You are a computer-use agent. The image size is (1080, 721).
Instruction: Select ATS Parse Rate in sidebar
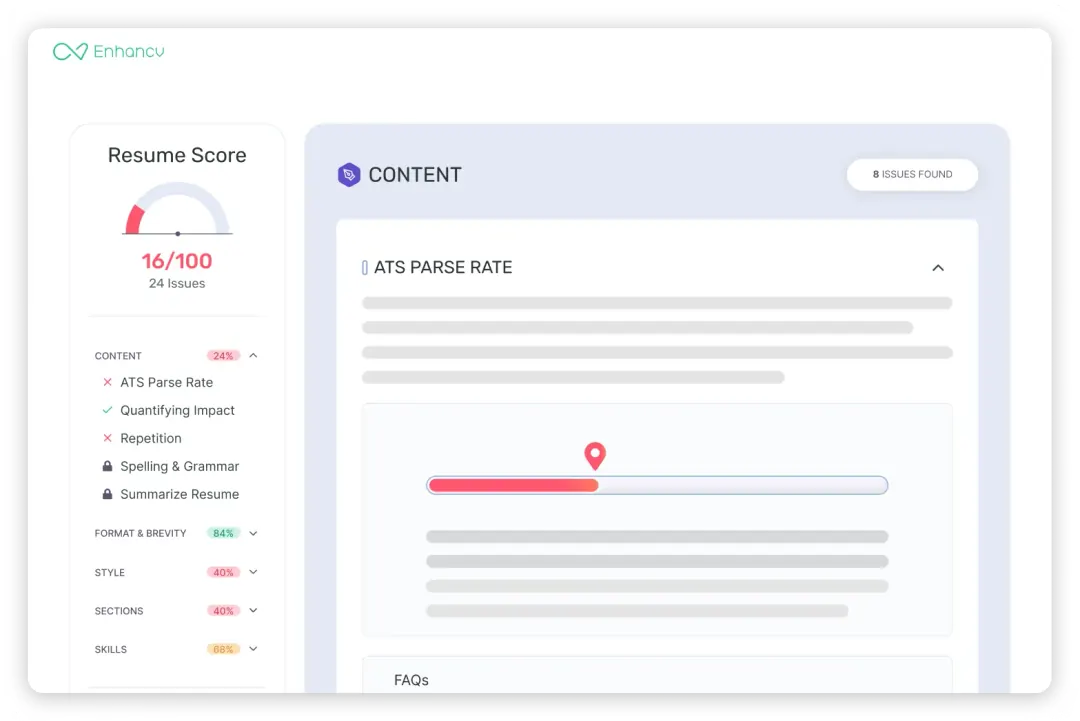click(x=166, y=382)
